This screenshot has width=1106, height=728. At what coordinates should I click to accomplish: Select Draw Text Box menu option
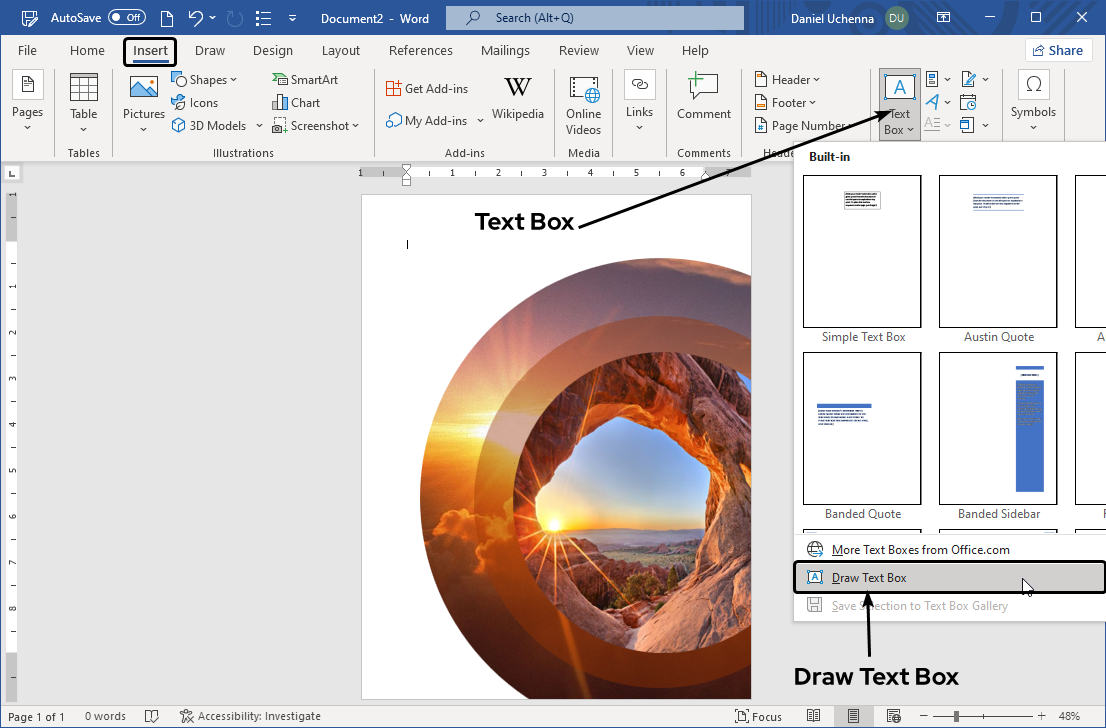coord(869,578)
